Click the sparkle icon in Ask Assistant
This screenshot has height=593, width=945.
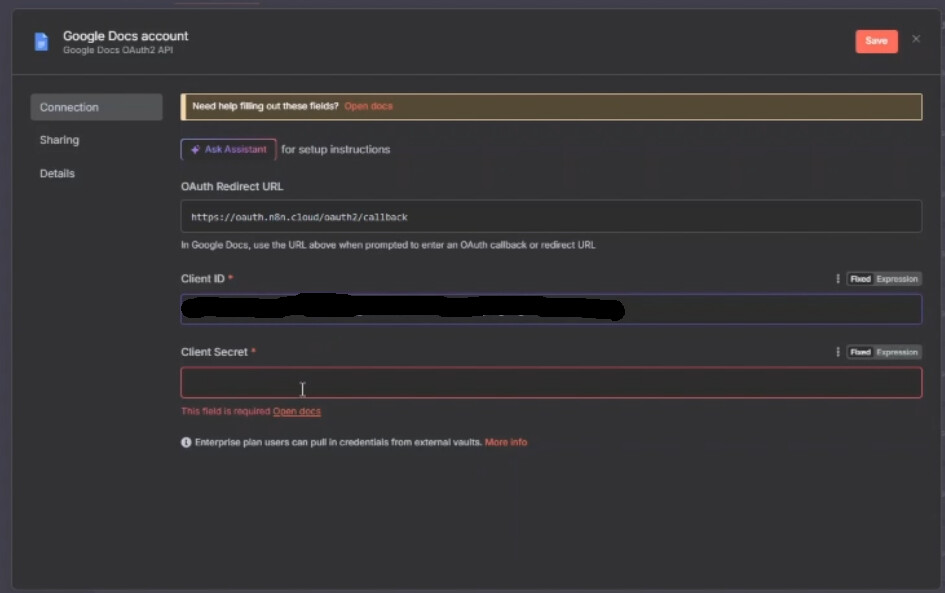(195, 149)
